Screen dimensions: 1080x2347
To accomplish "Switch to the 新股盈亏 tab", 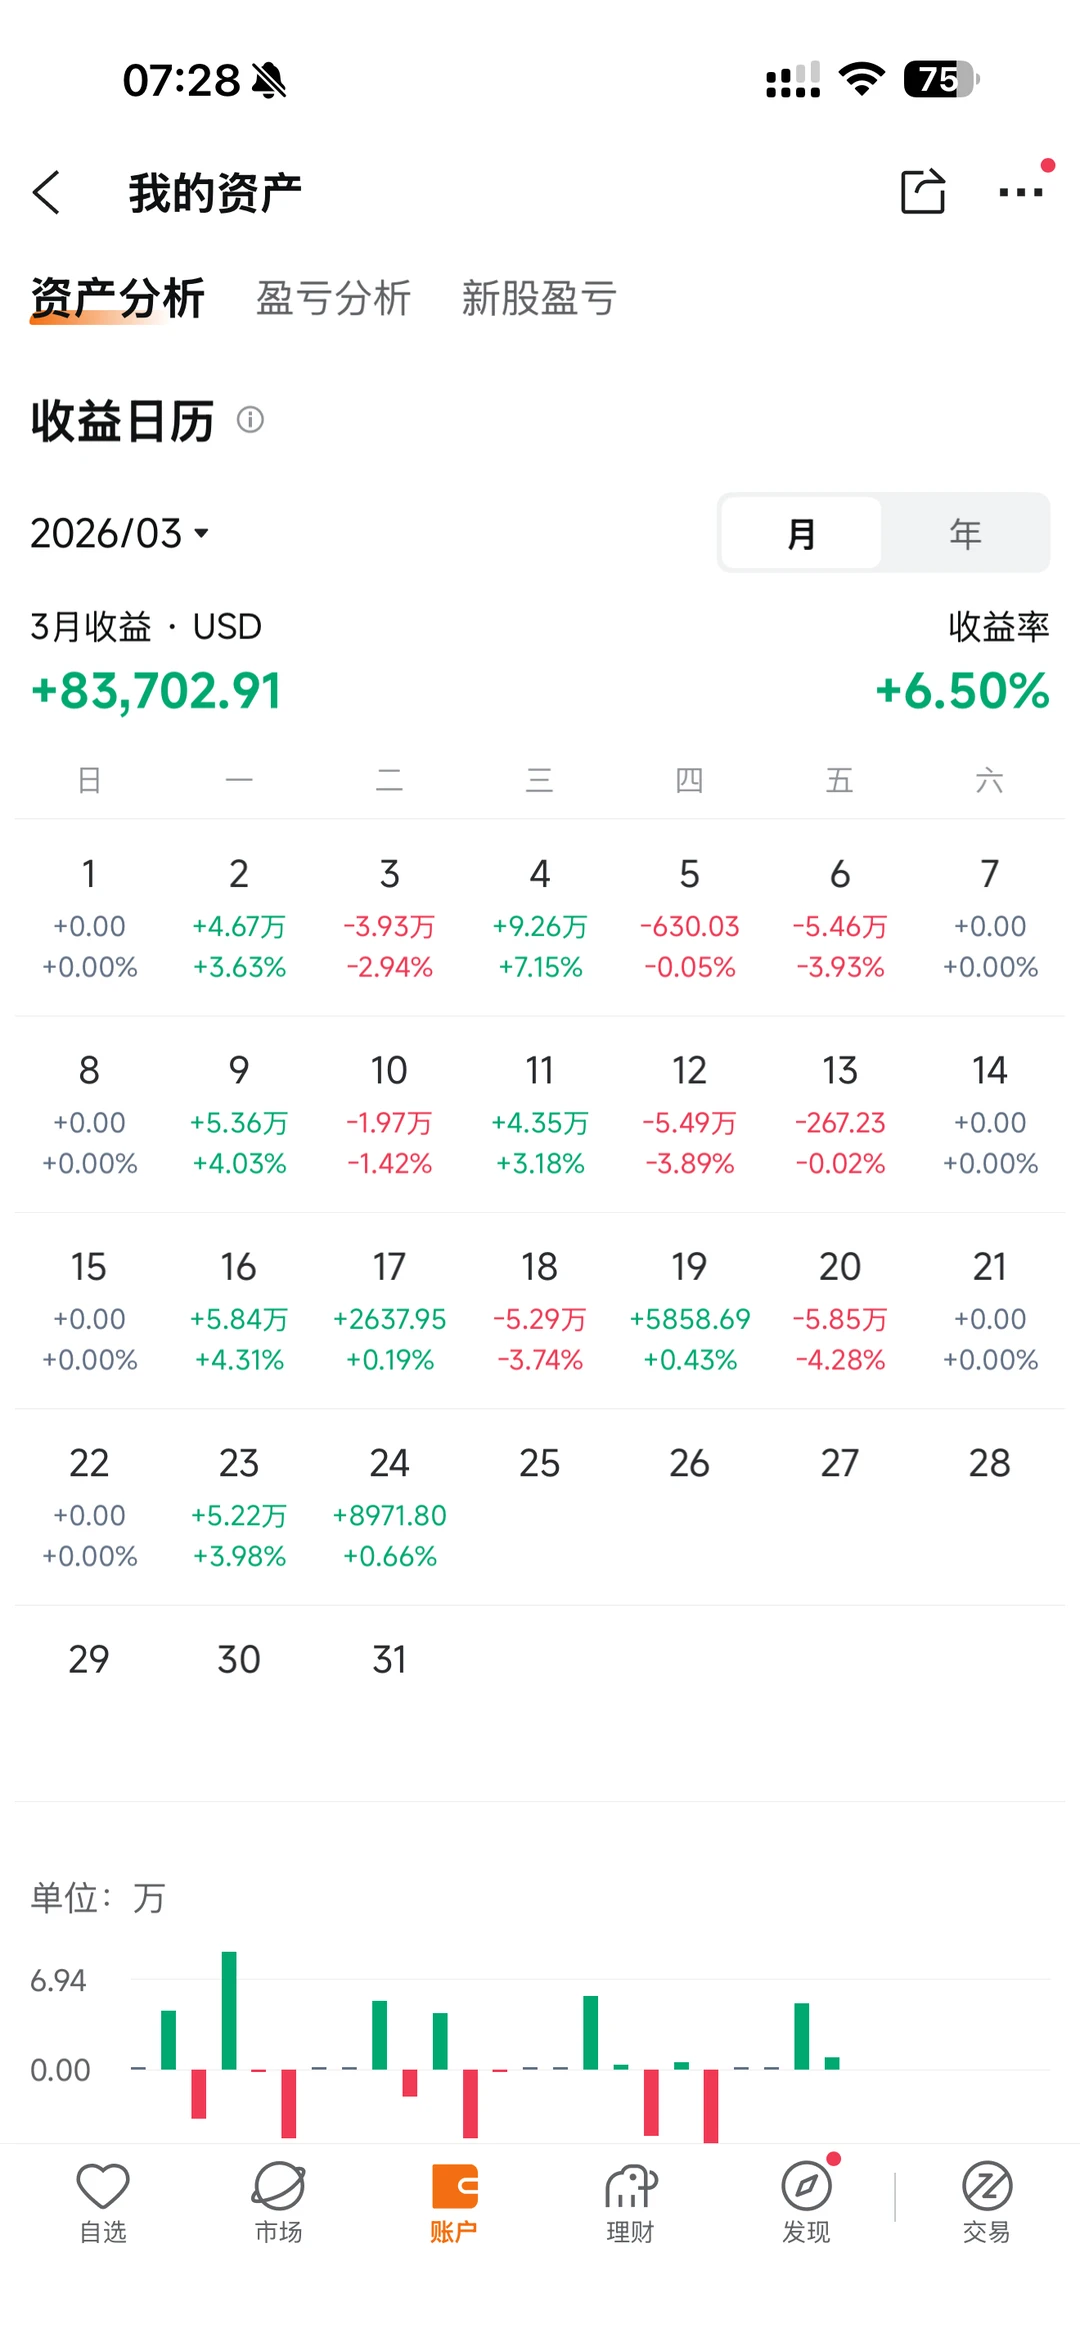I will tap(539, 298).
